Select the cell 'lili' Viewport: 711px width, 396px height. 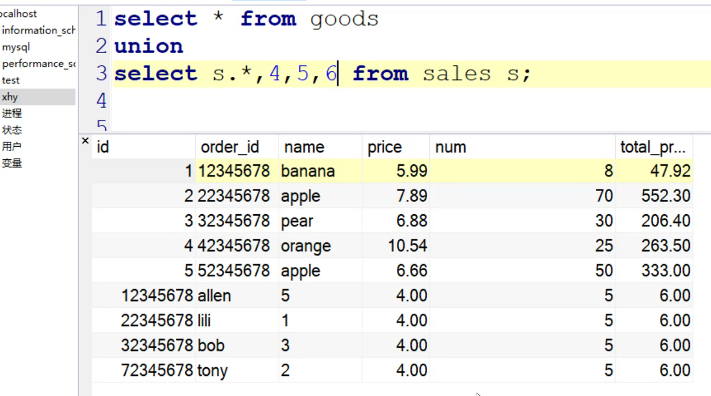[237, 321]
